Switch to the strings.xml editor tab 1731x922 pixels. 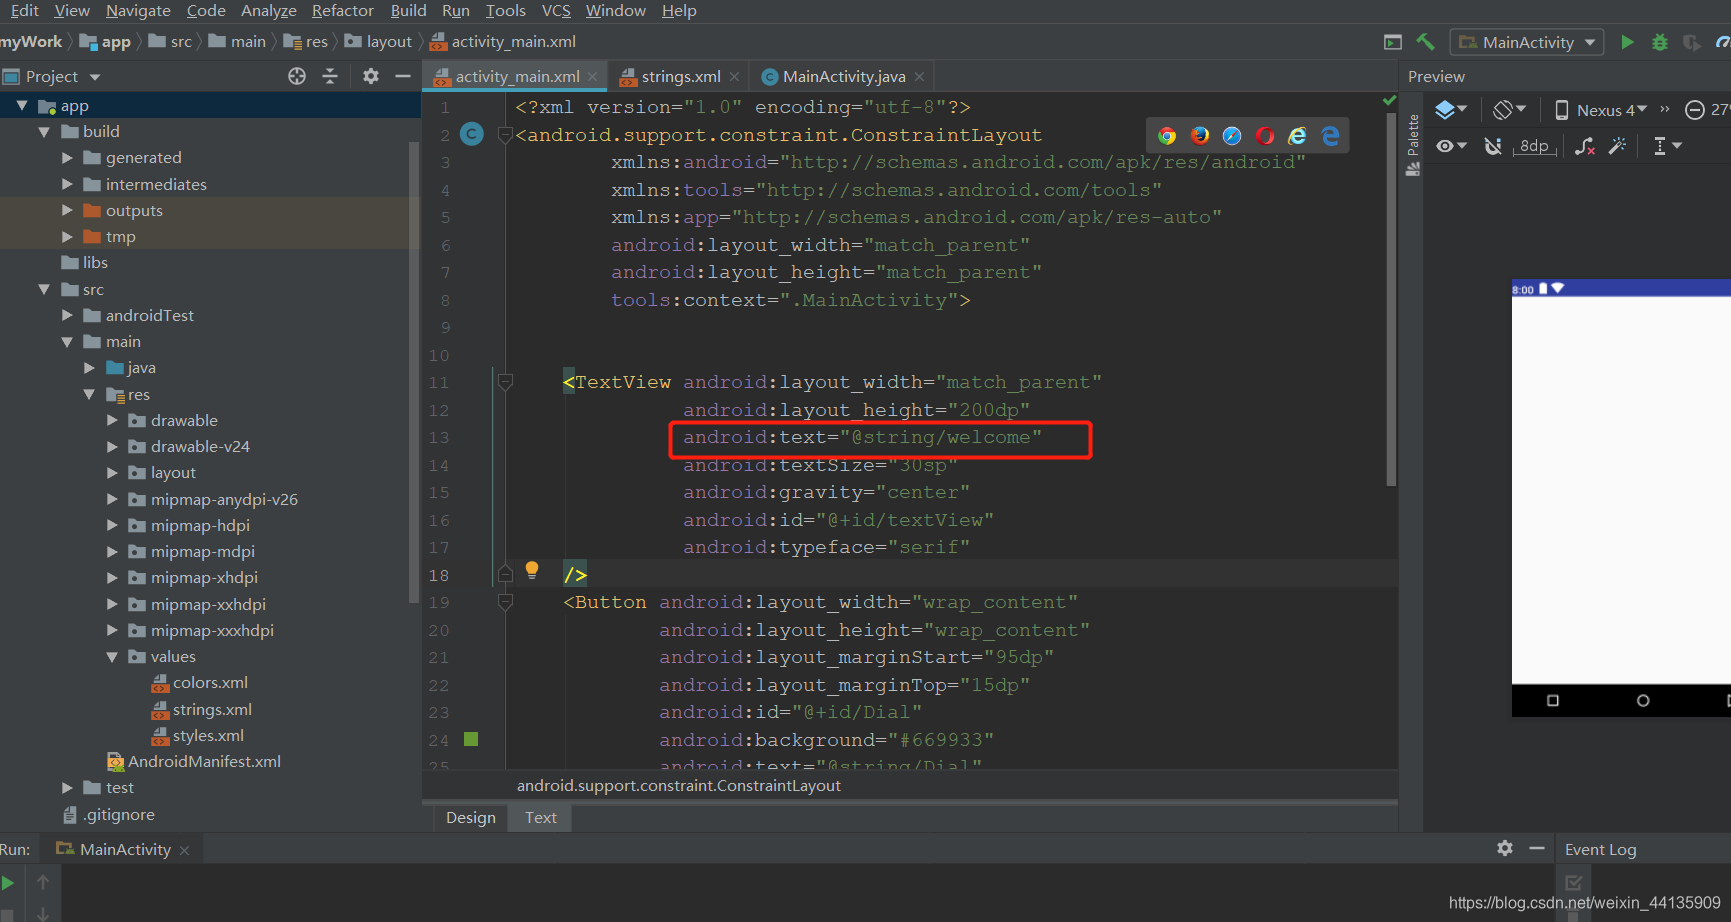680,76
